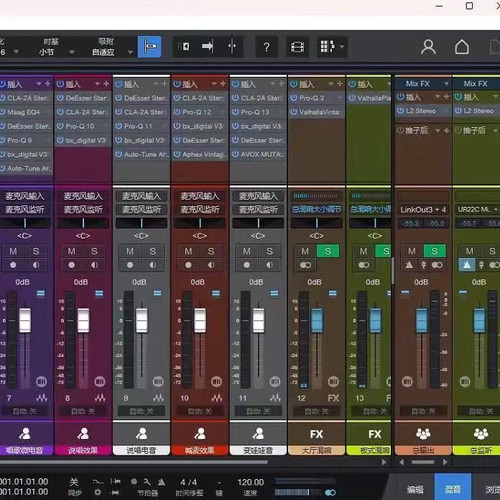
Task: Click the LinkOut3 + 4 output selector
Action: [423, 209]
